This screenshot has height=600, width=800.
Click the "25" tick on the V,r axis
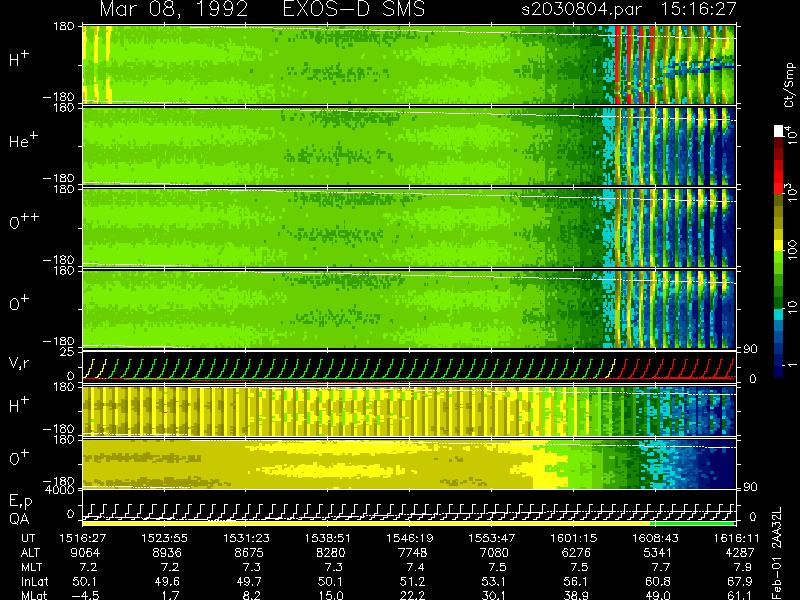pos(68,352)
